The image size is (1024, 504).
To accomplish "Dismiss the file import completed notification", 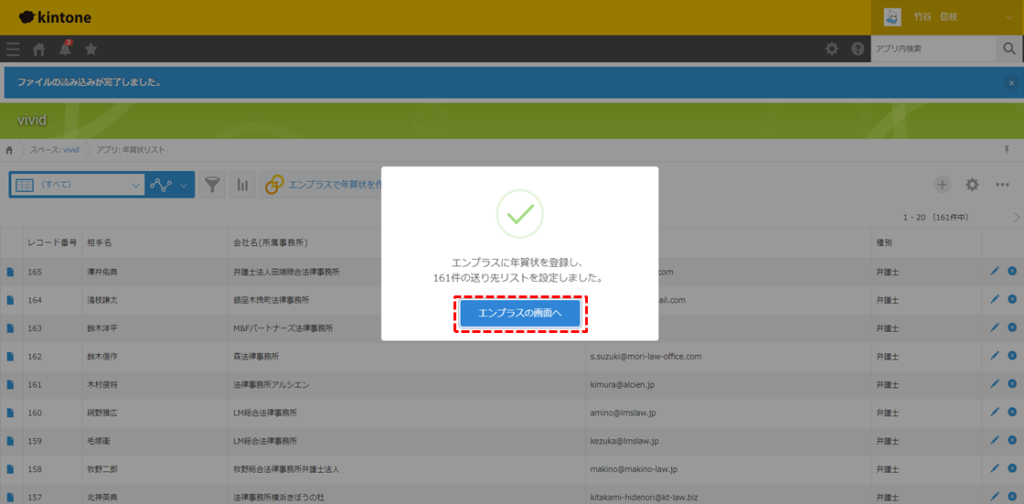I will point(1011,83).
